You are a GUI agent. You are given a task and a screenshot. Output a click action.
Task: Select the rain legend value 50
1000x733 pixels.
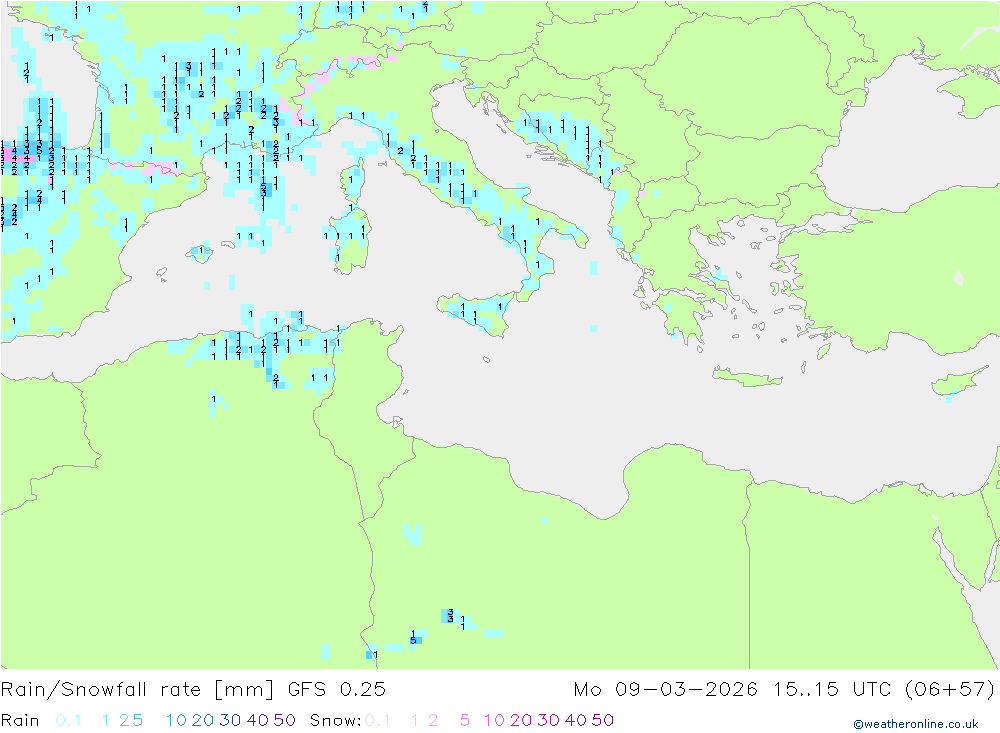tap(284, 720)
